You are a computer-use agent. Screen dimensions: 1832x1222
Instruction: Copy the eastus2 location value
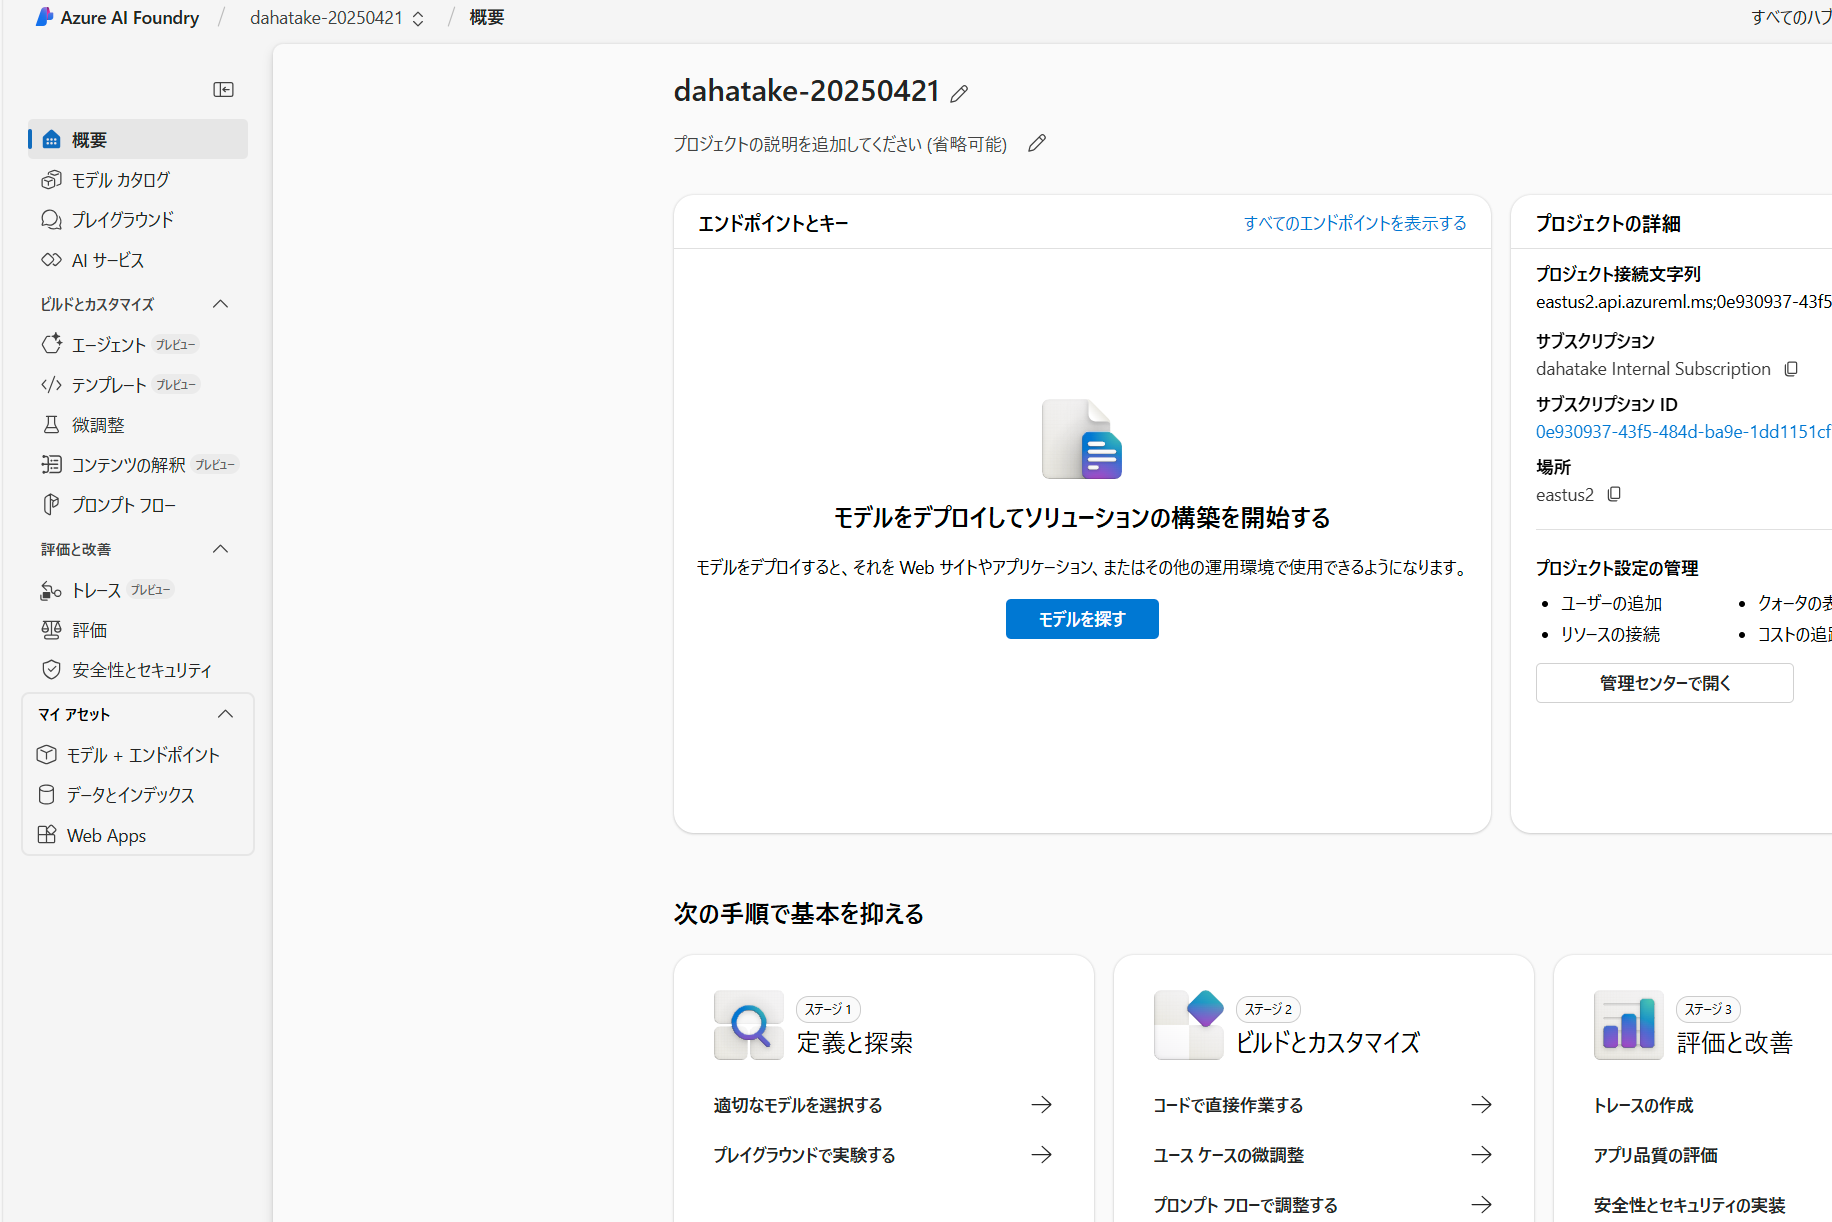(1614, 495)
